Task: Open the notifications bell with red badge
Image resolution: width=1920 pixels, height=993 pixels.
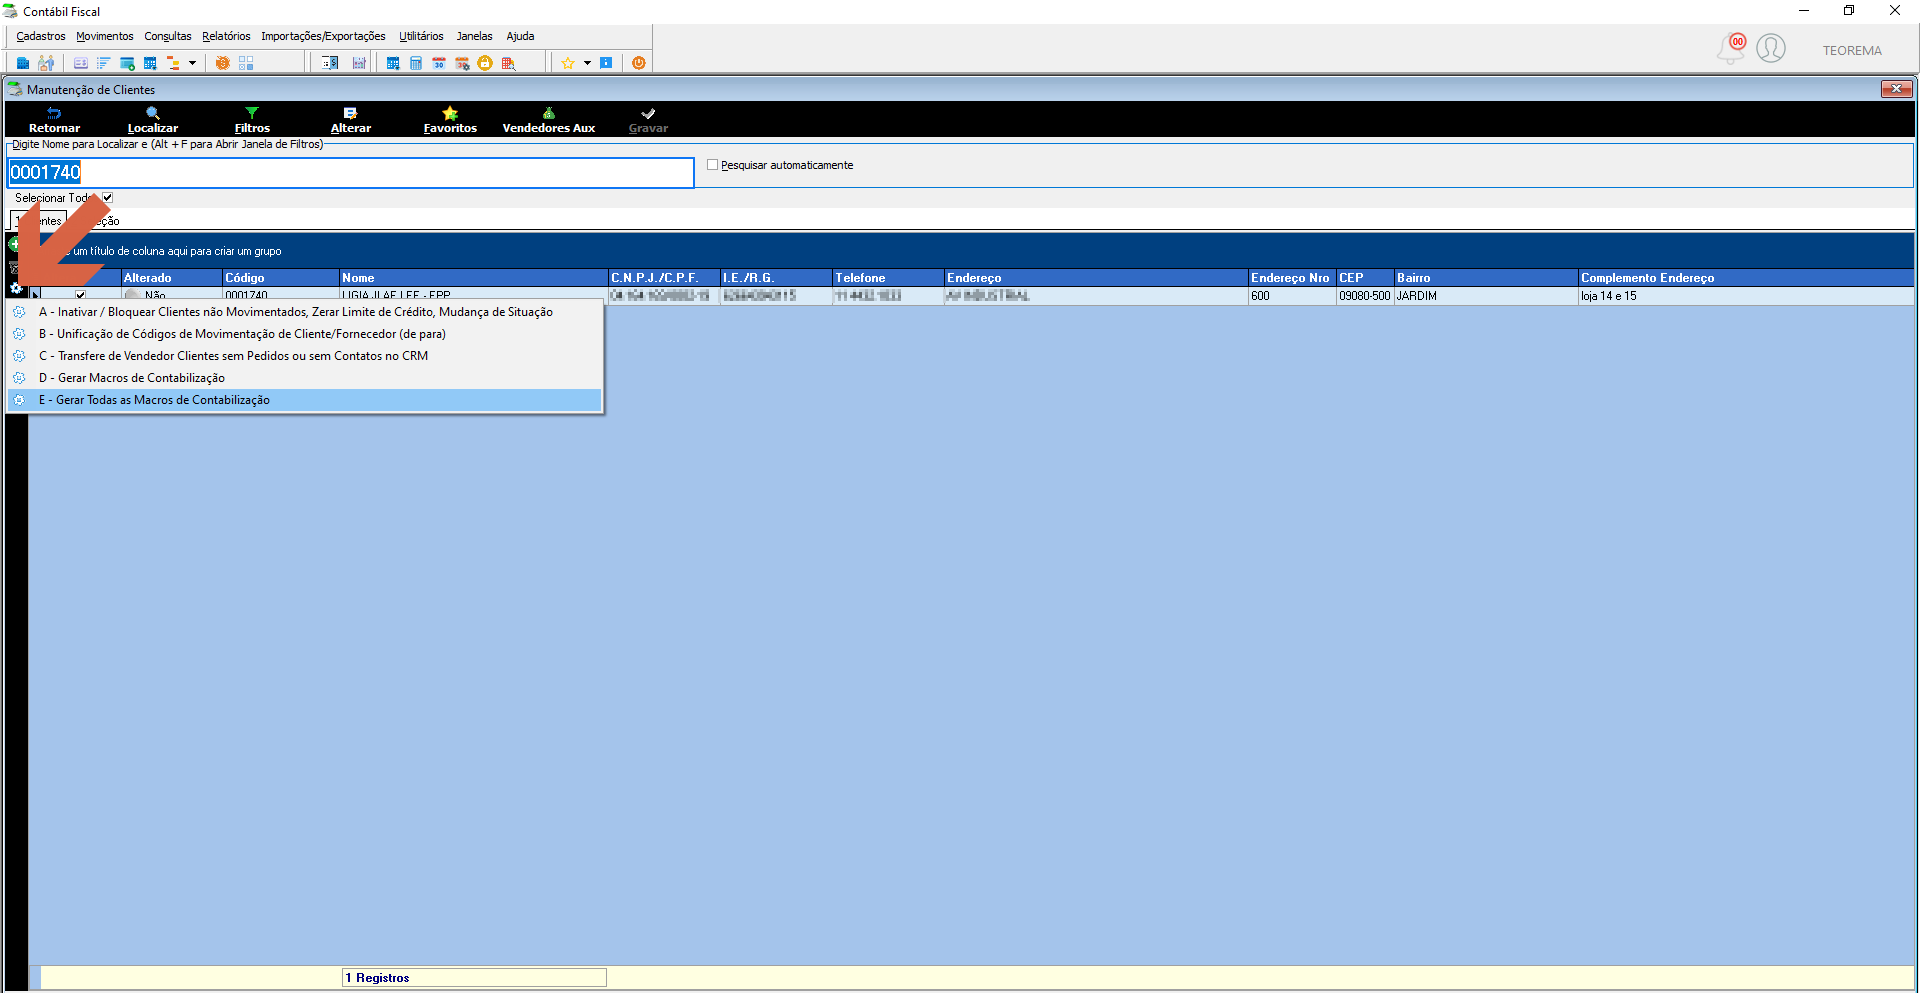Action: point(1732,48)
